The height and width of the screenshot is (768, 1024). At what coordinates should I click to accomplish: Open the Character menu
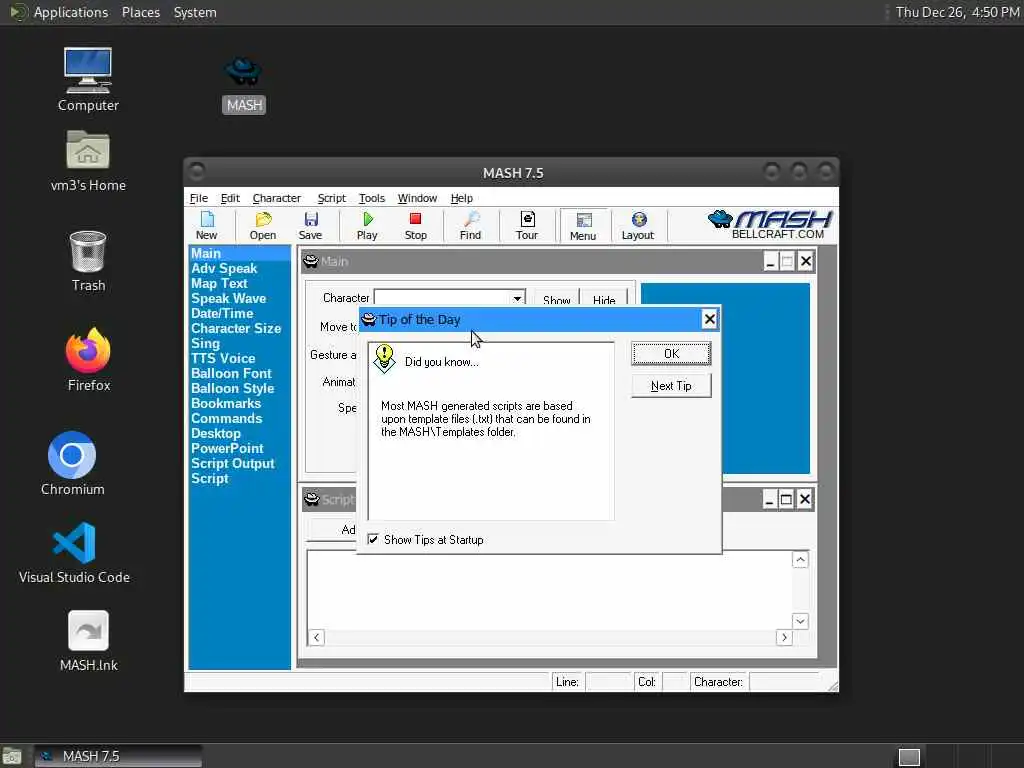[276, 198]
